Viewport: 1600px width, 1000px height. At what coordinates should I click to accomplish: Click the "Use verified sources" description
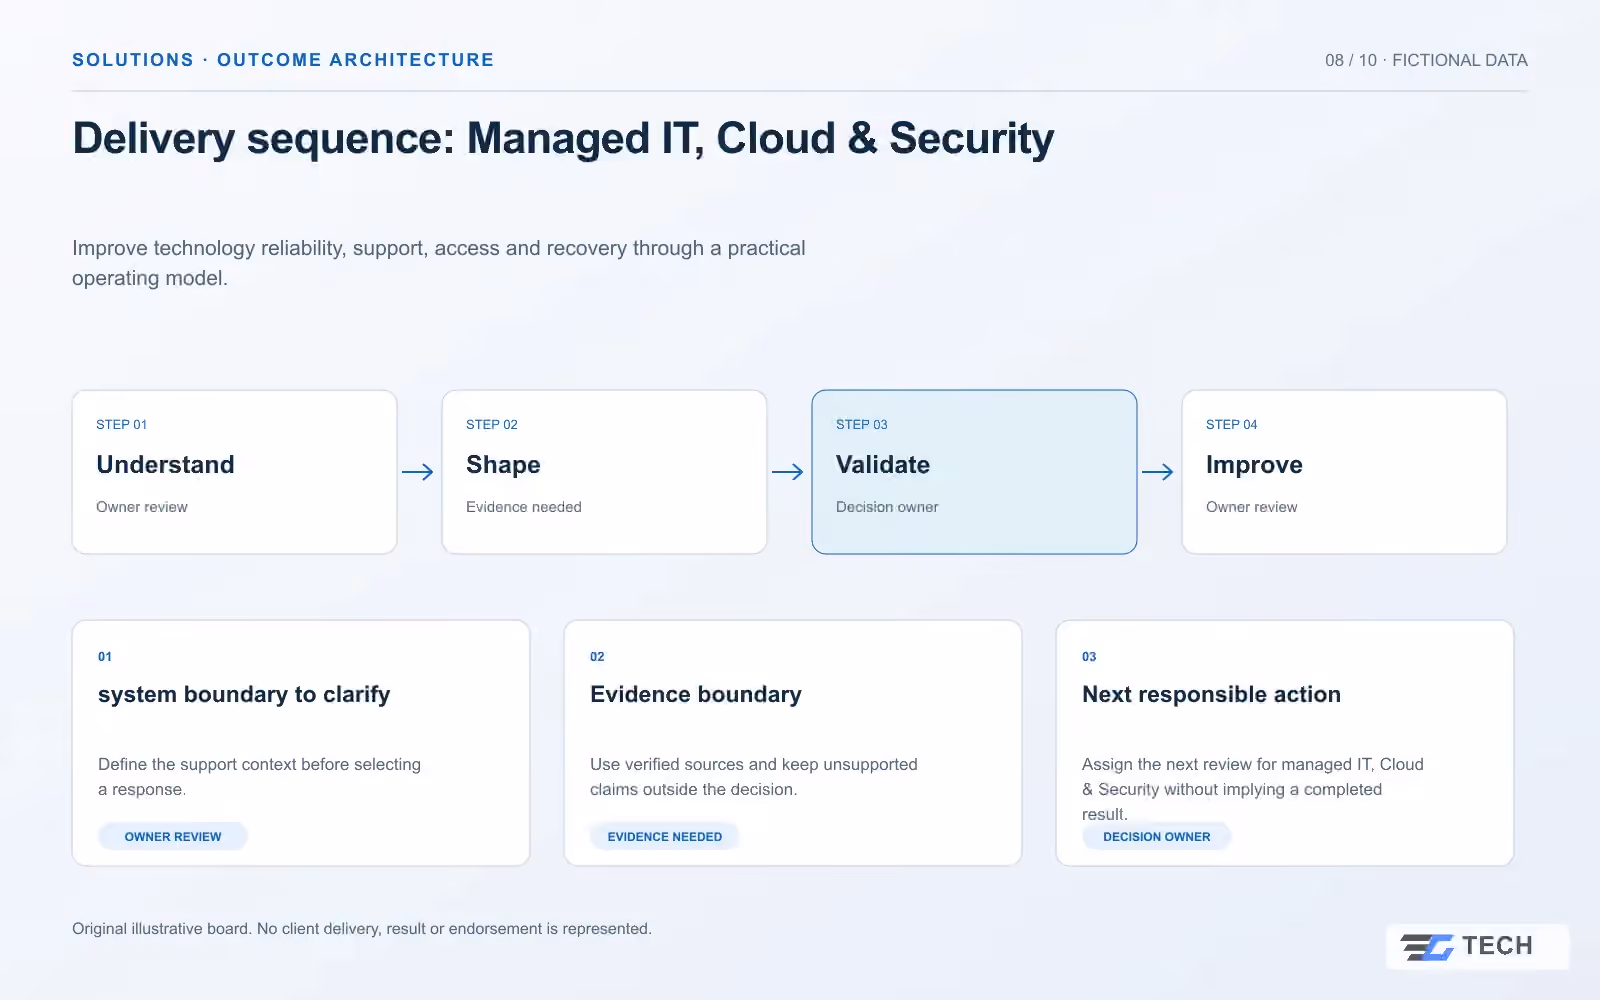[x=754, y=777]
